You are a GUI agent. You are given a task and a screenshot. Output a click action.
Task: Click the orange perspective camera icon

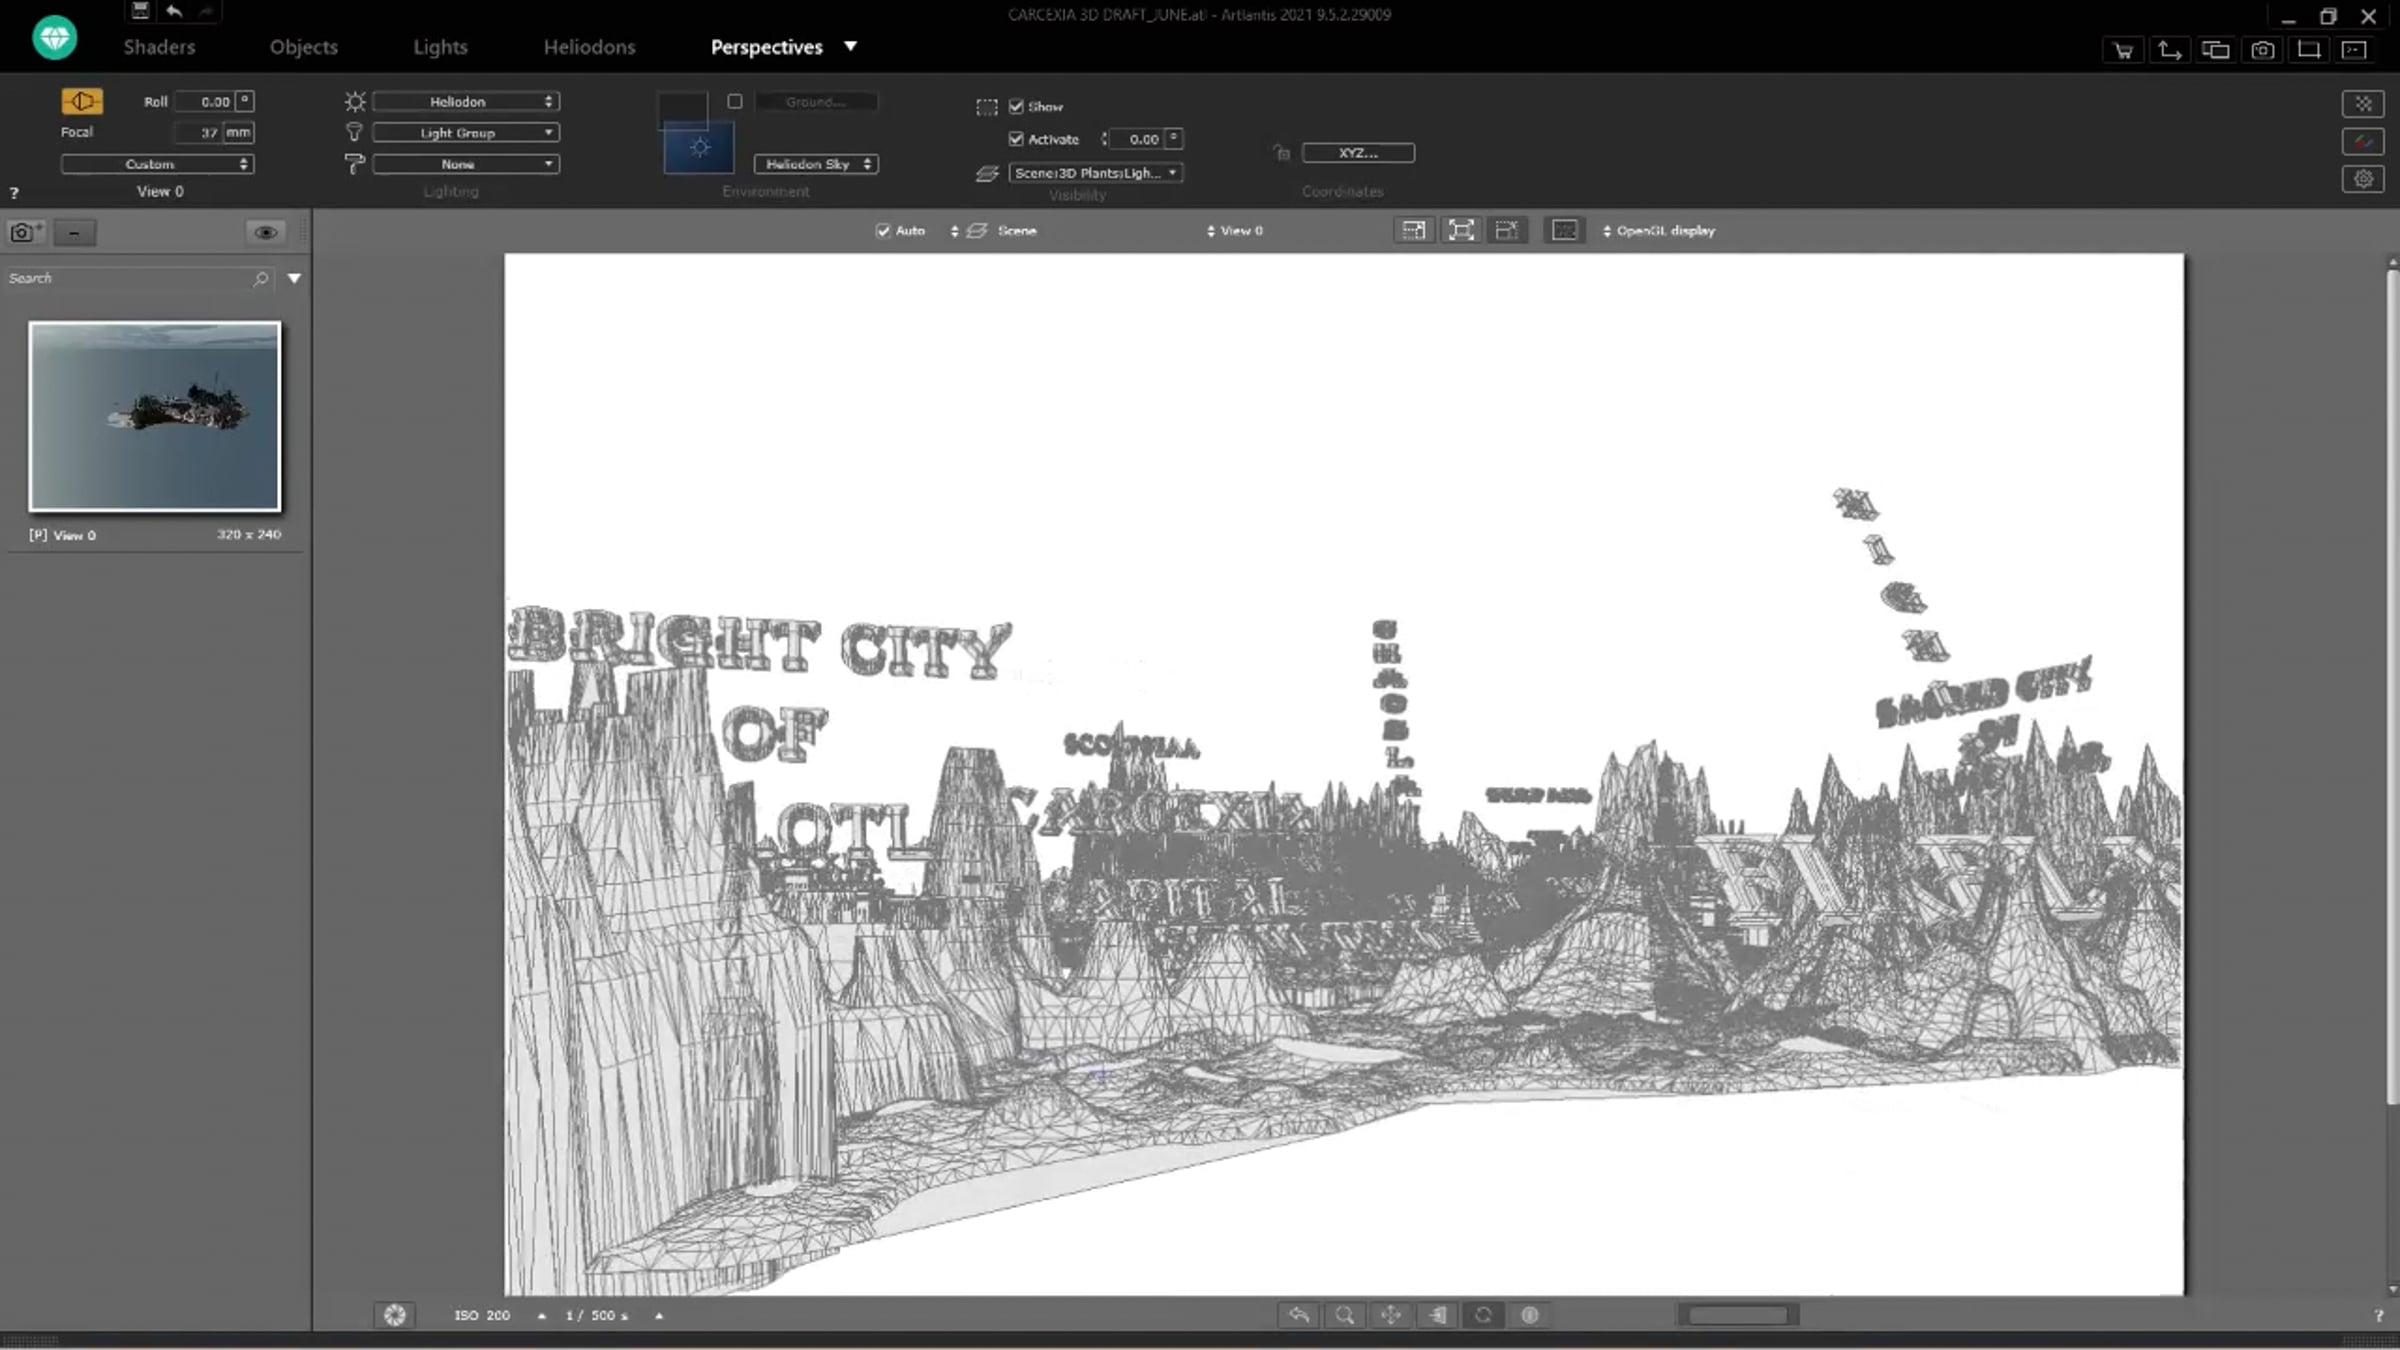[81, 101]
